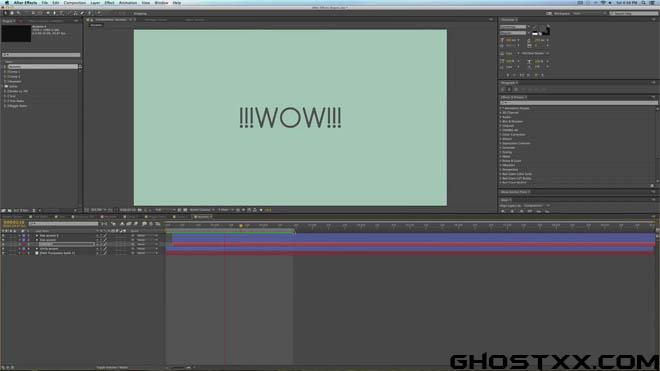
Task: Toggle visibility eye of second timeline layer
Action: (x=3, y=240)
